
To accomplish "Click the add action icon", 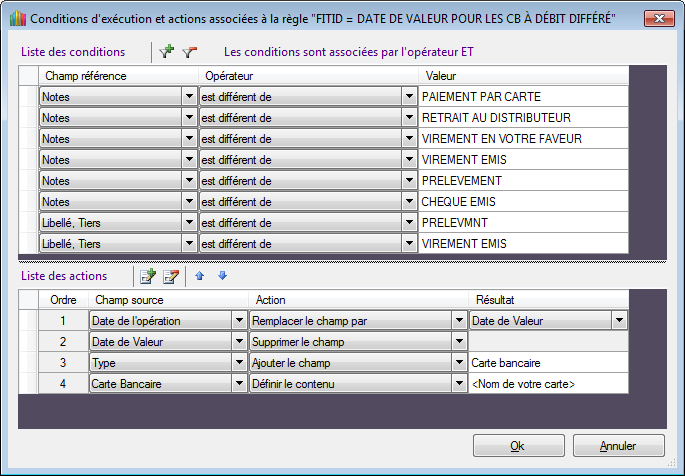I will pyautogui.click(x=148, y=276).
